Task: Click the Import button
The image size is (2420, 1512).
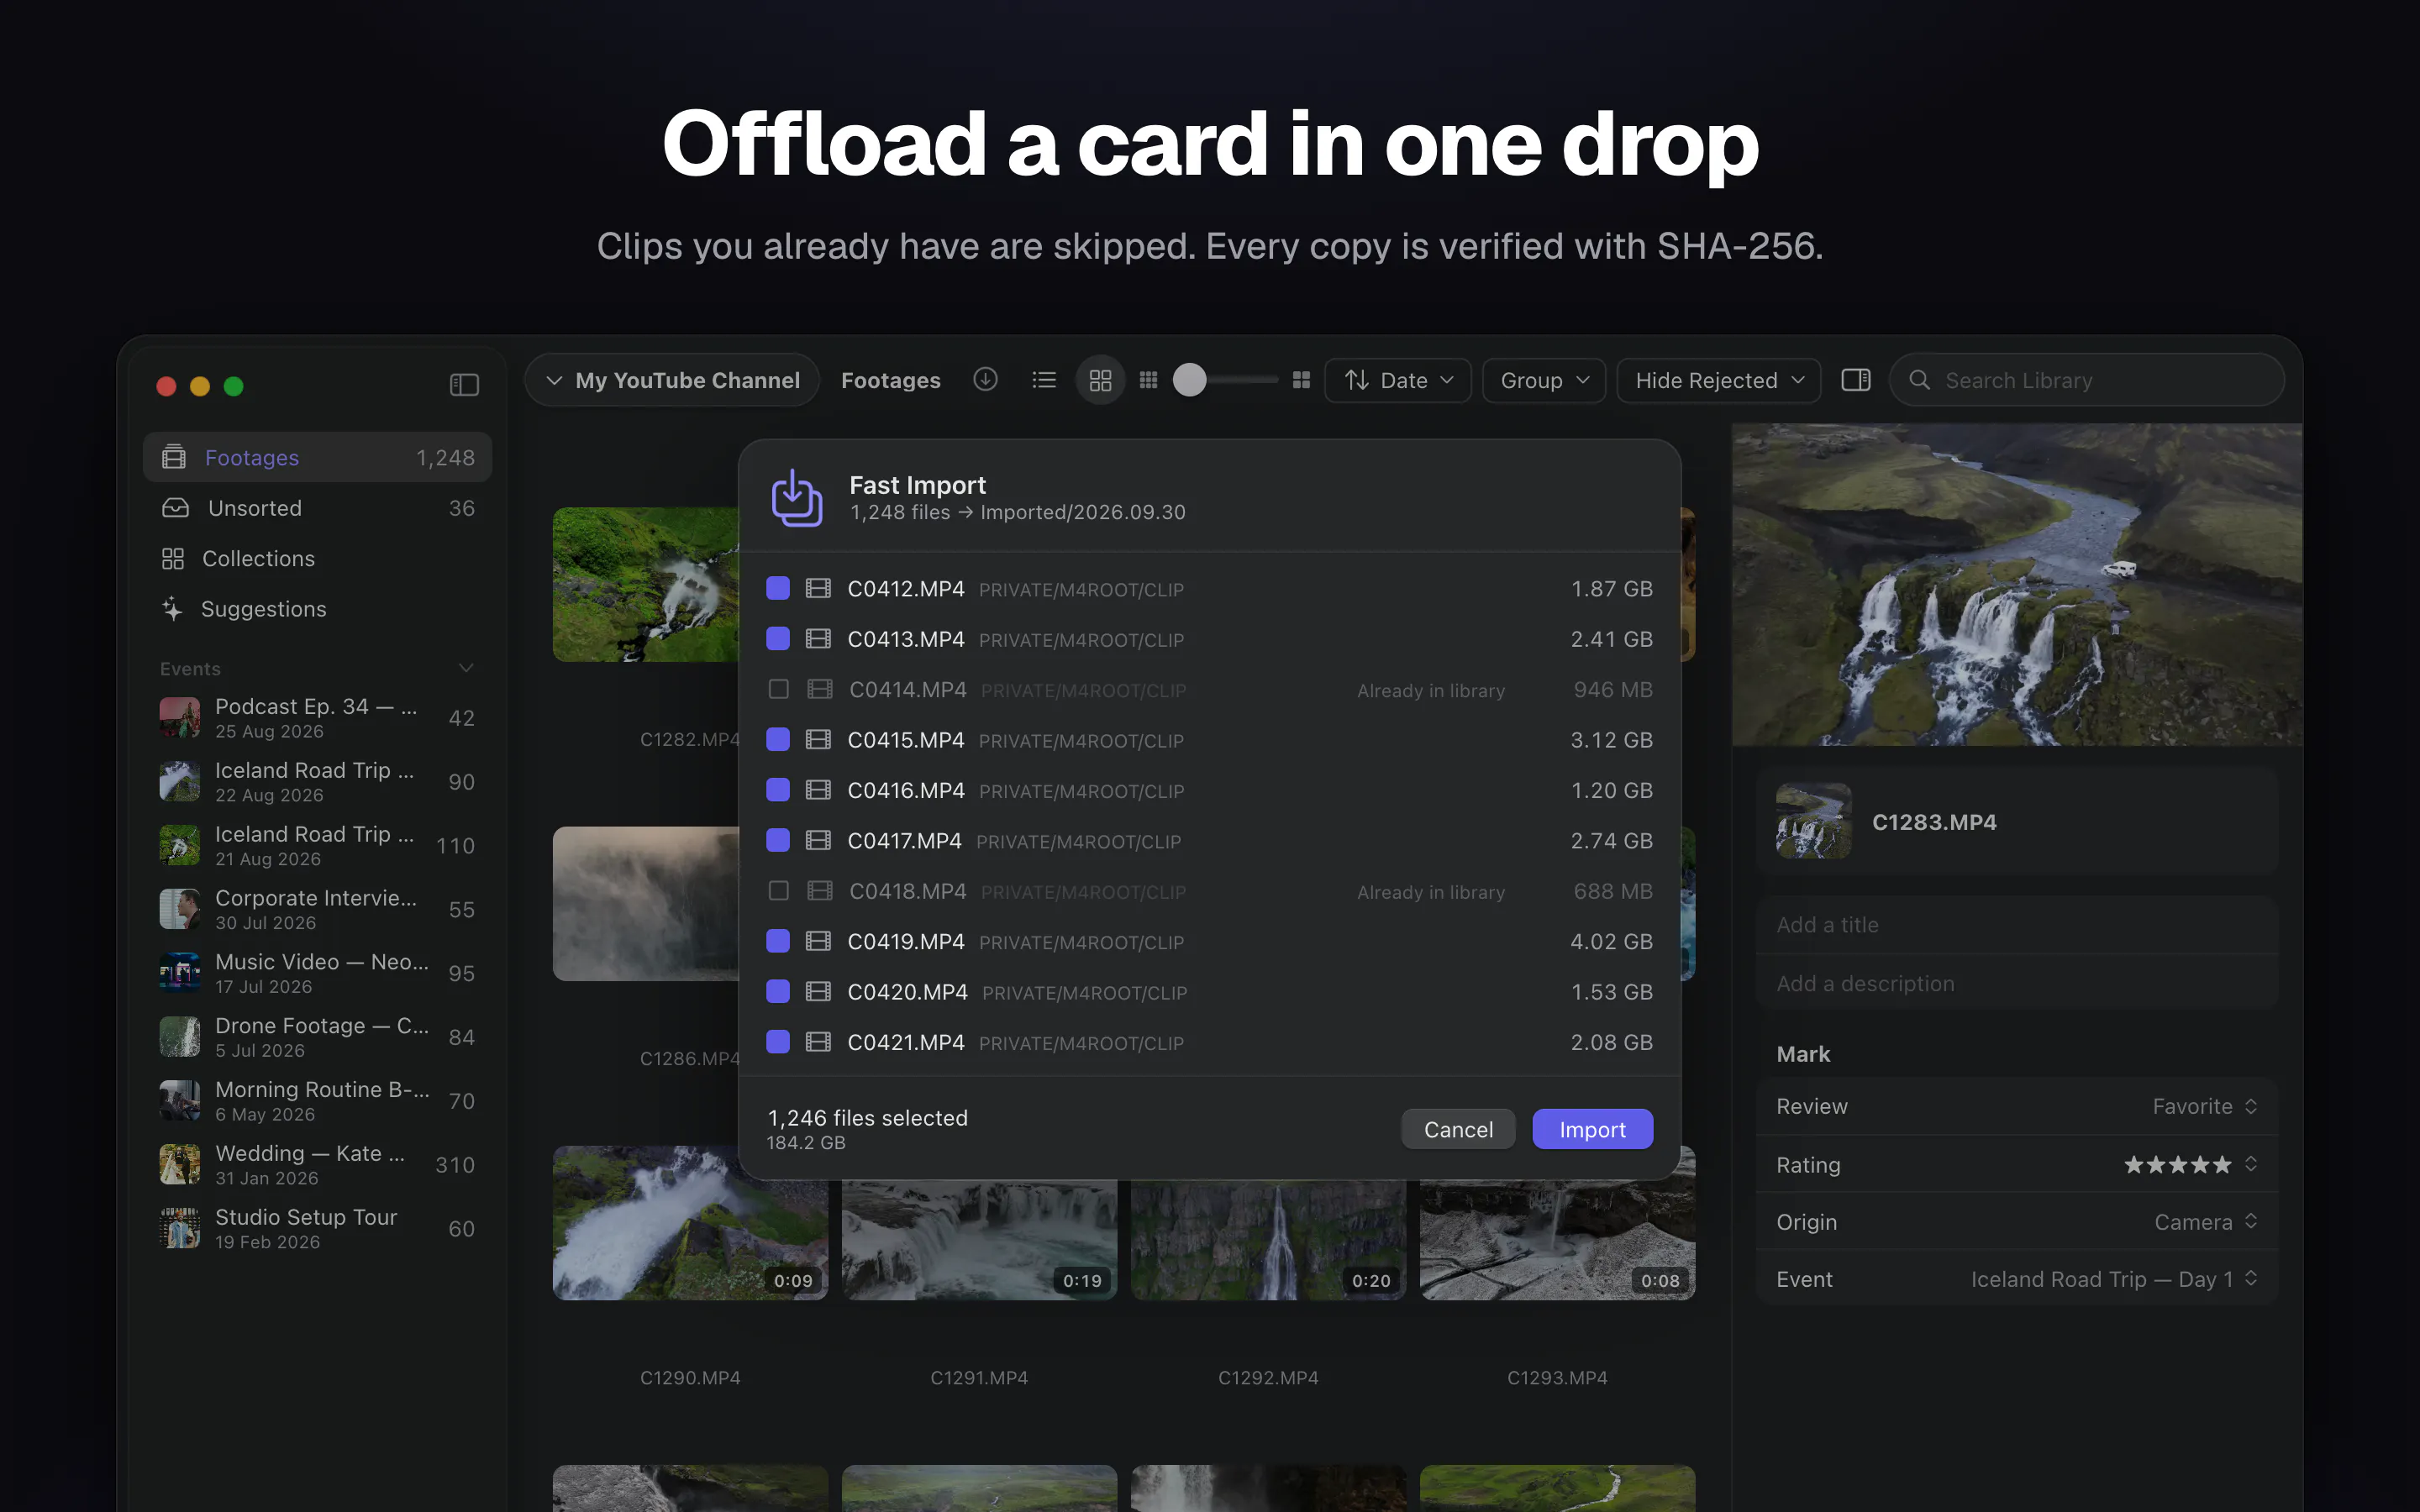Action: 1592,1129
